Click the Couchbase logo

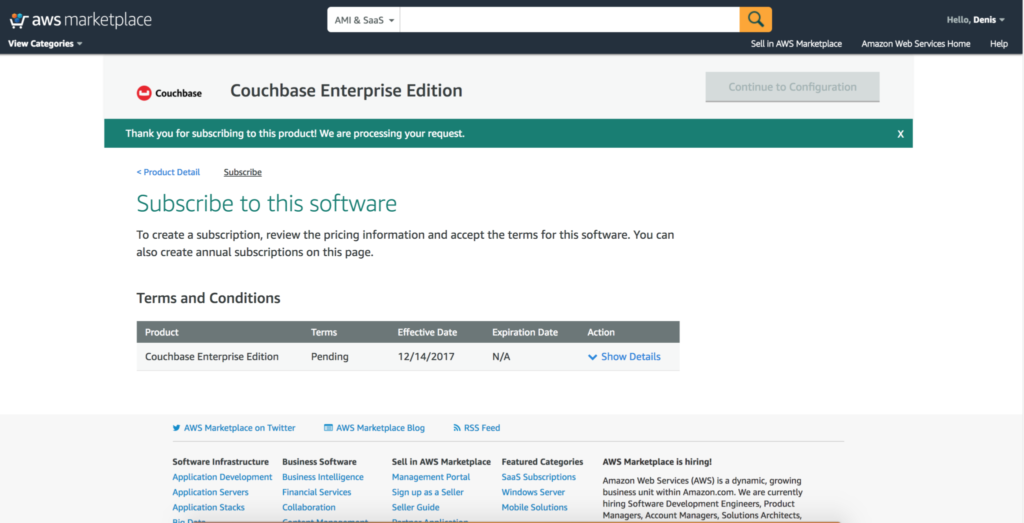click(x=169, y=93)
